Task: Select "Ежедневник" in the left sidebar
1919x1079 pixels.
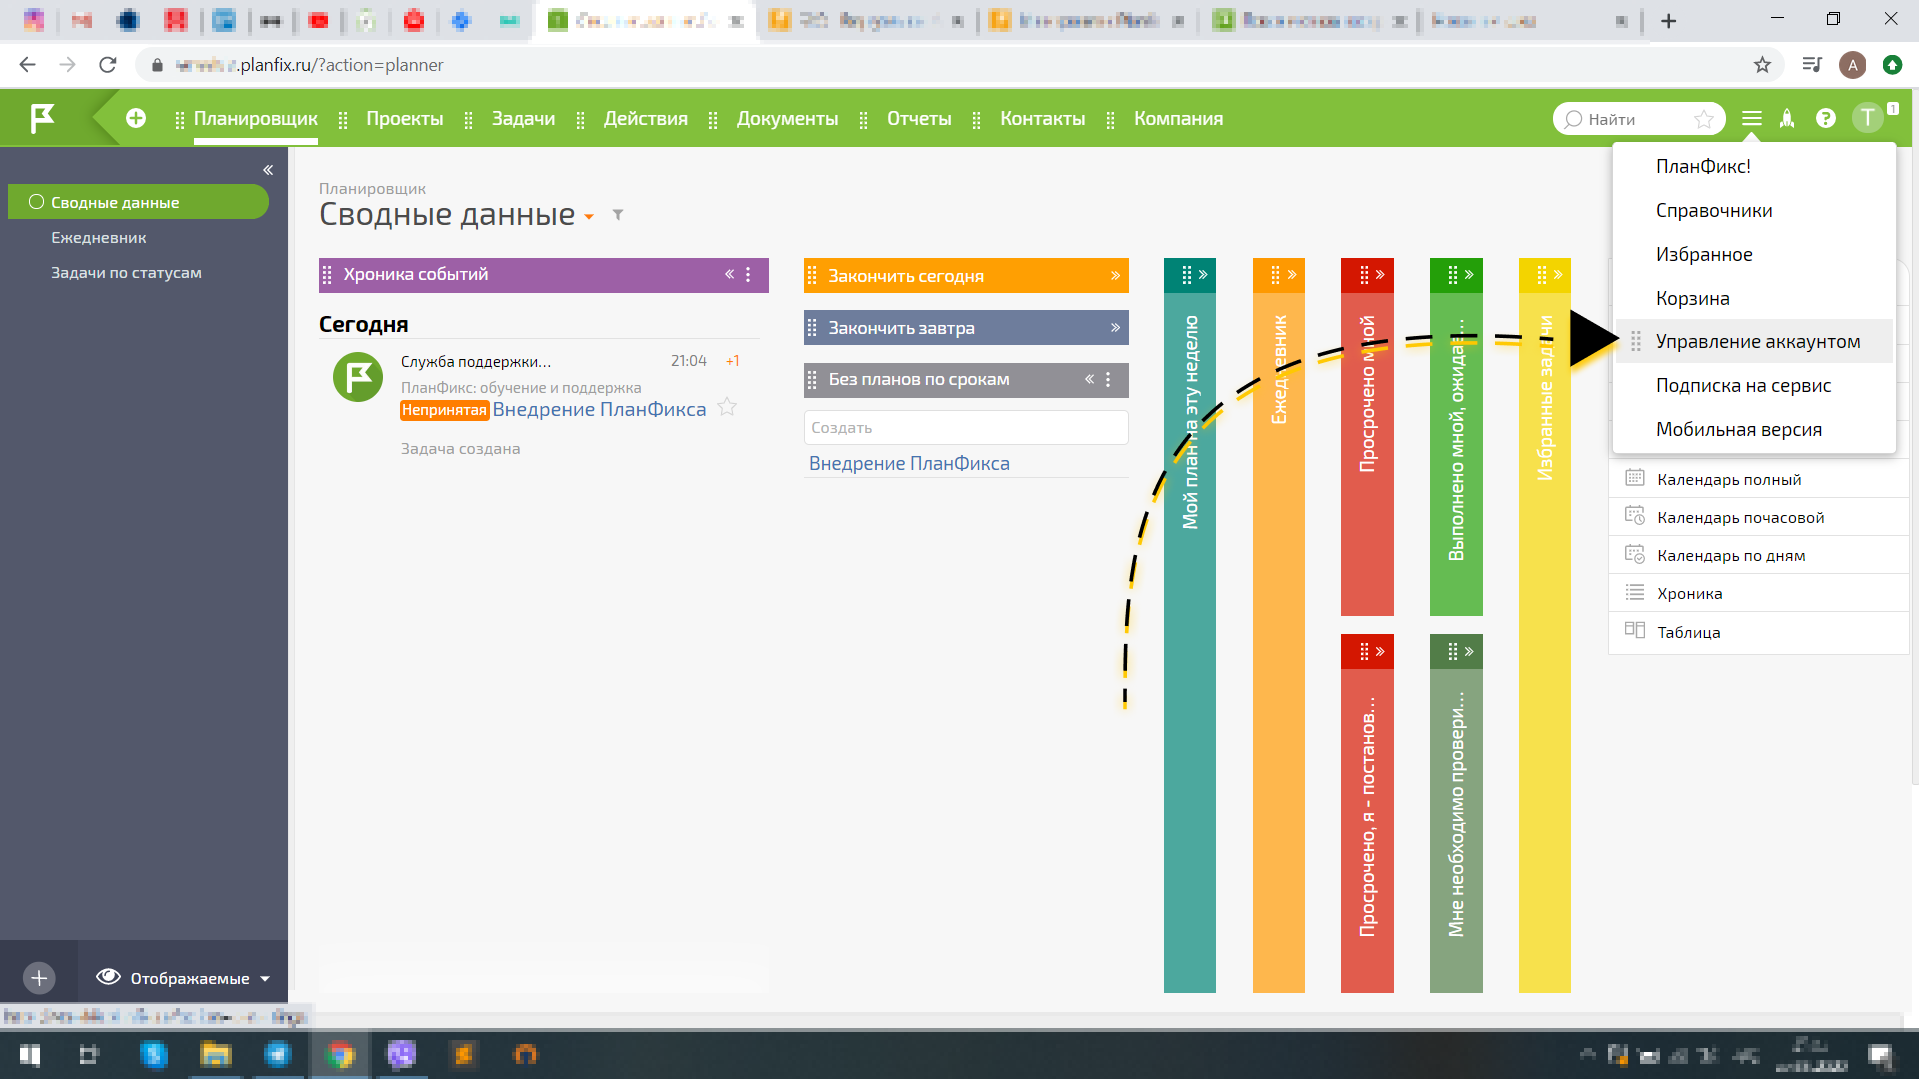Action: coord(98,237)
